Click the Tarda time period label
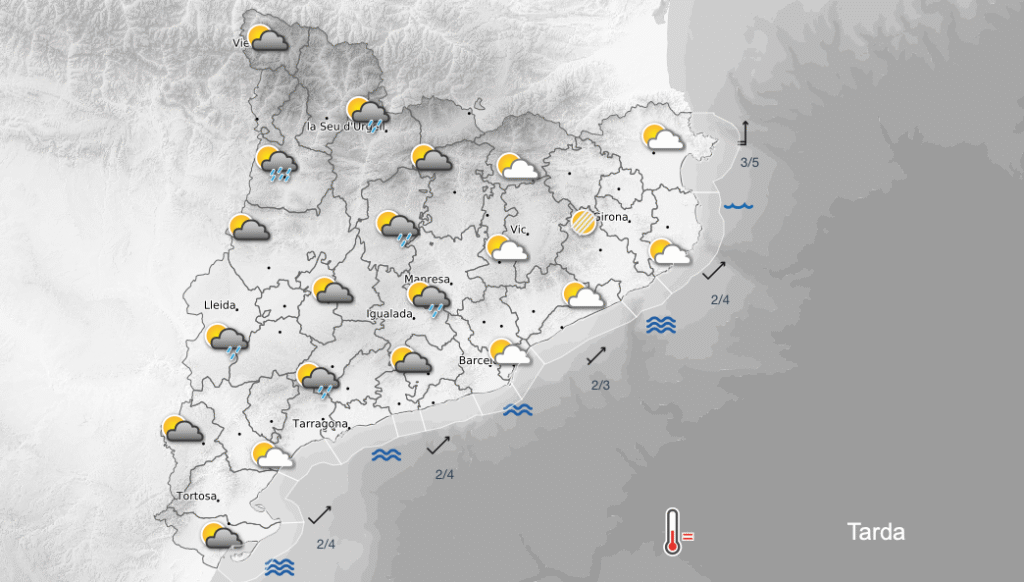The image size is (1024, 582). (x=876, y=532)
